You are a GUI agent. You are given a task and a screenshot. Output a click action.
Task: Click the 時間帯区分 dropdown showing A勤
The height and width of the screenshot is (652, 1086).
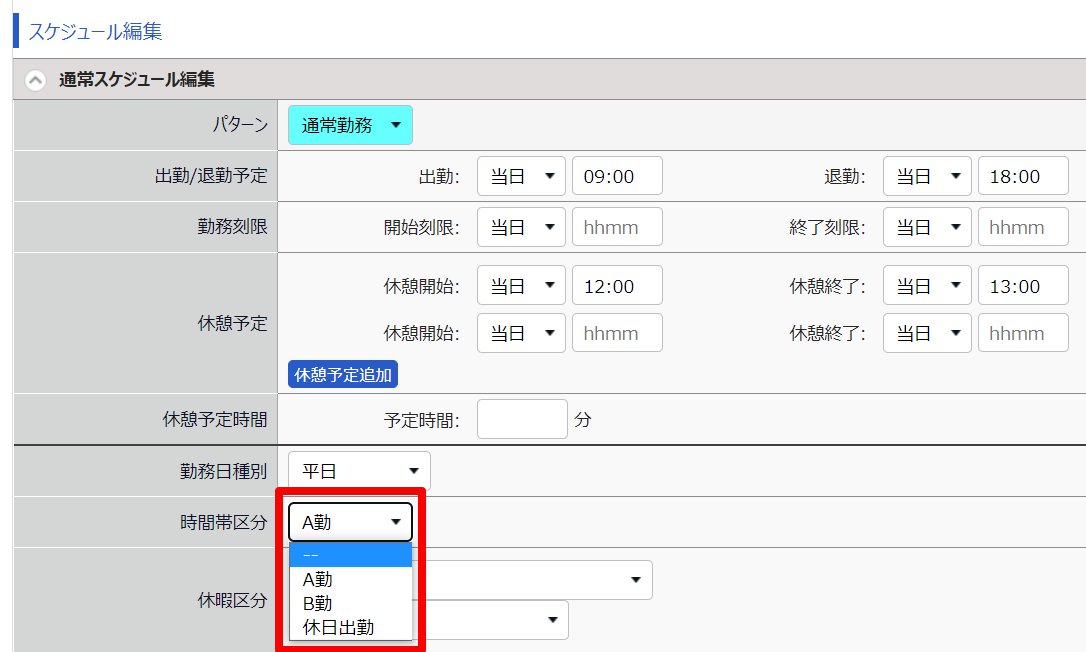350,522
